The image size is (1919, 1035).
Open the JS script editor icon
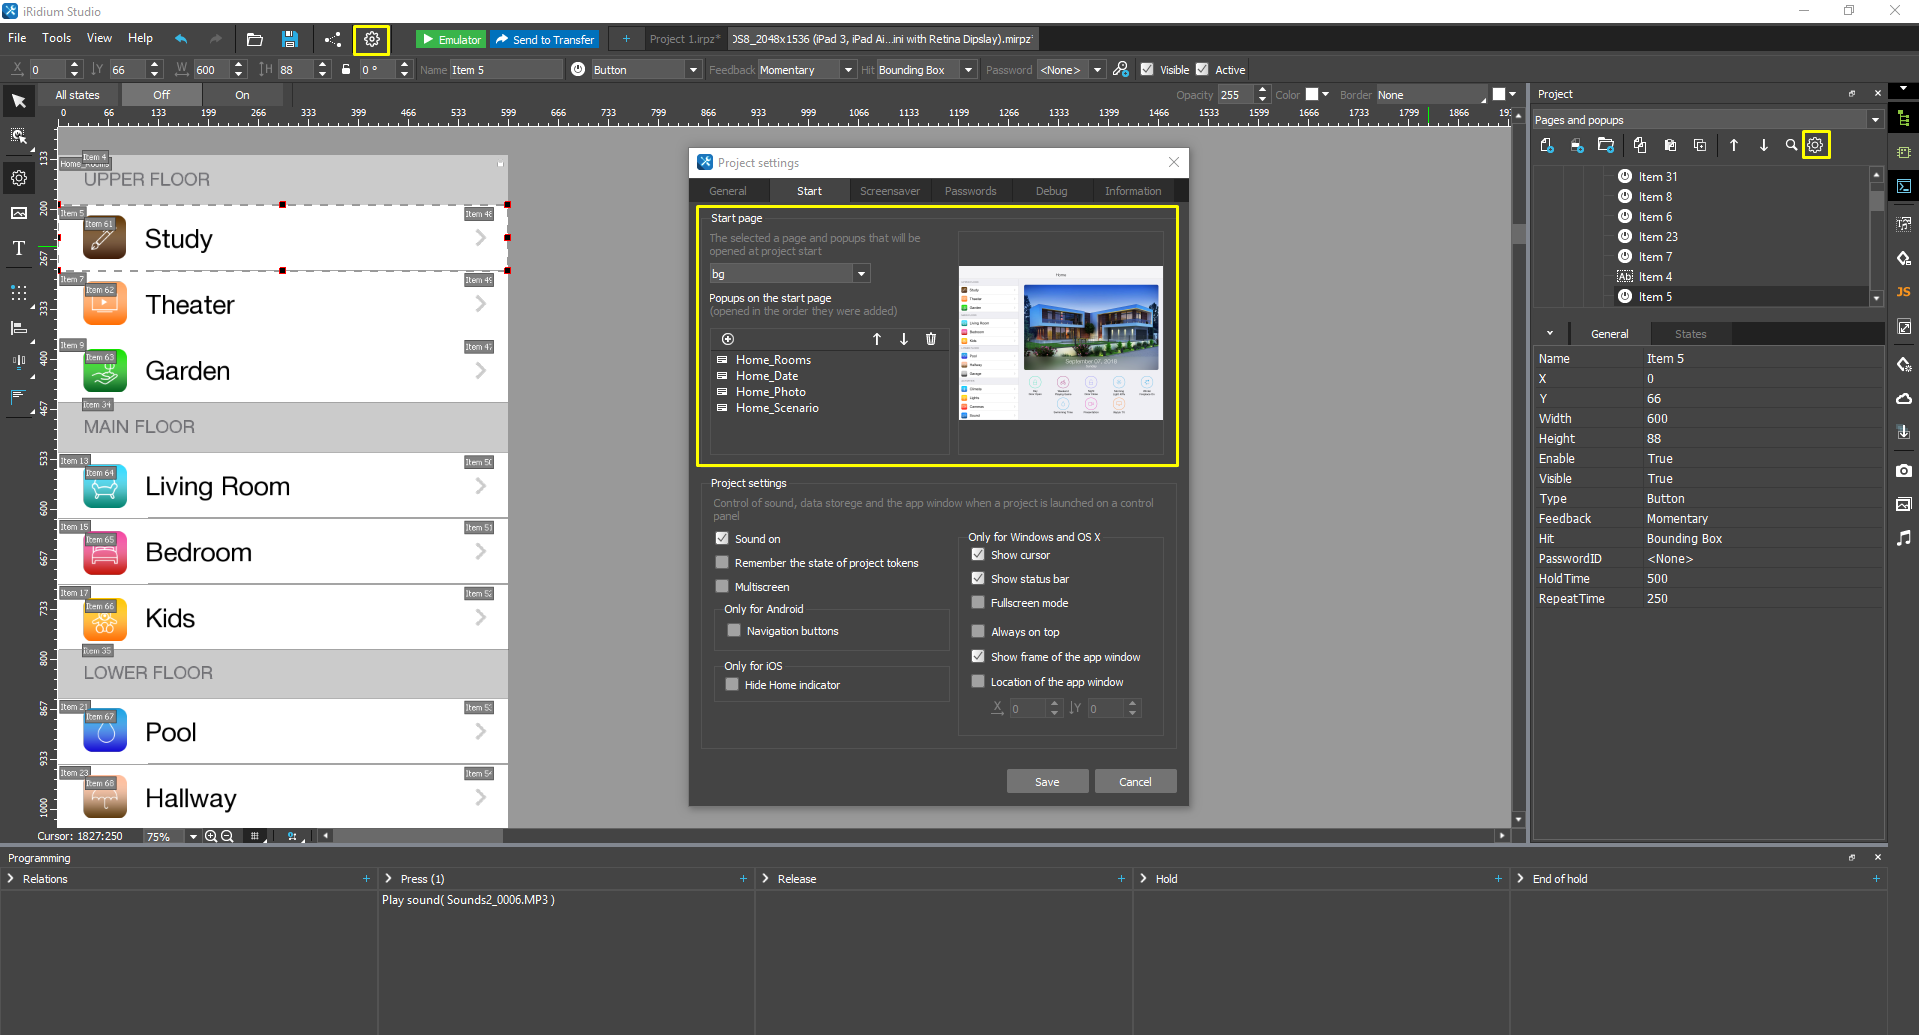[x=1904, y=292]
